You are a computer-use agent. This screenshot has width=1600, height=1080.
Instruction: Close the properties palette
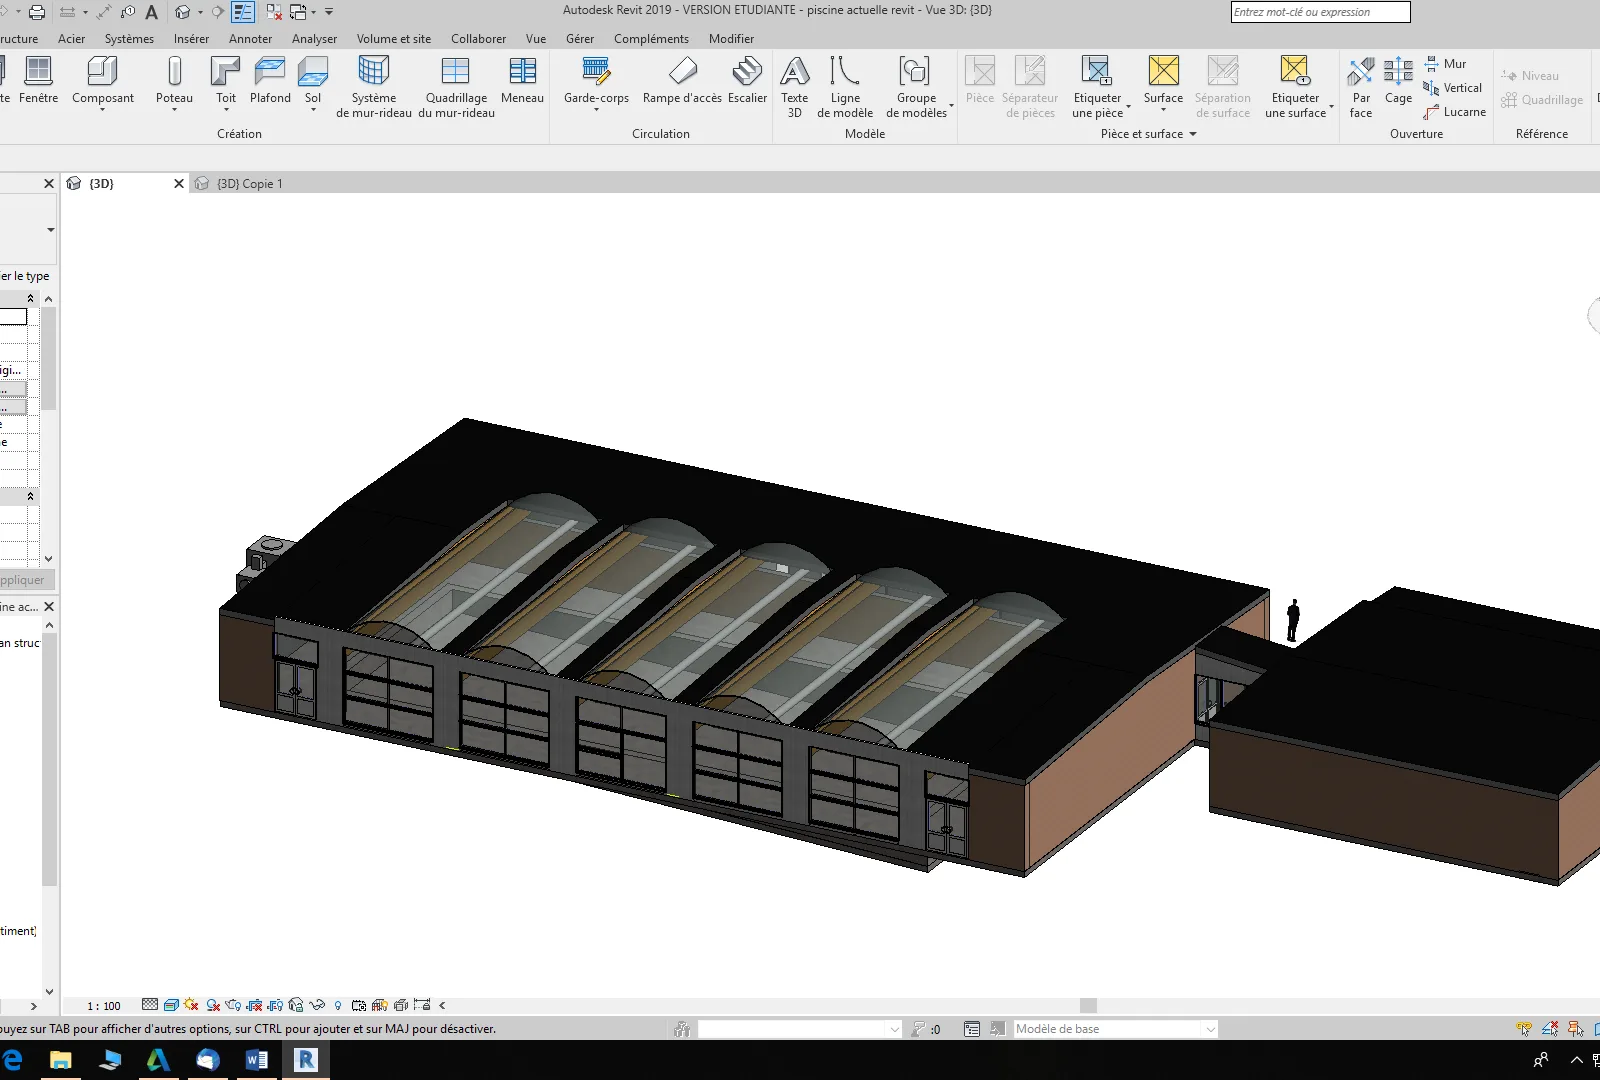[48, 184]
